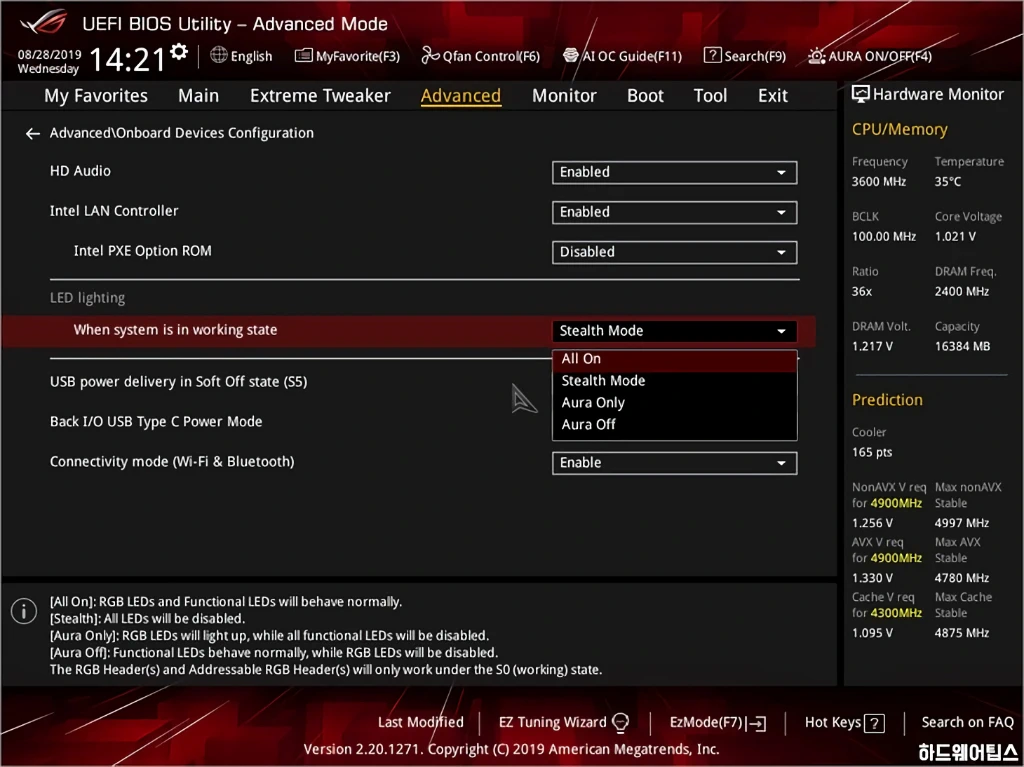Click the ROG logo icon
The image size is (1024, 767).
(x=43, y=22)
